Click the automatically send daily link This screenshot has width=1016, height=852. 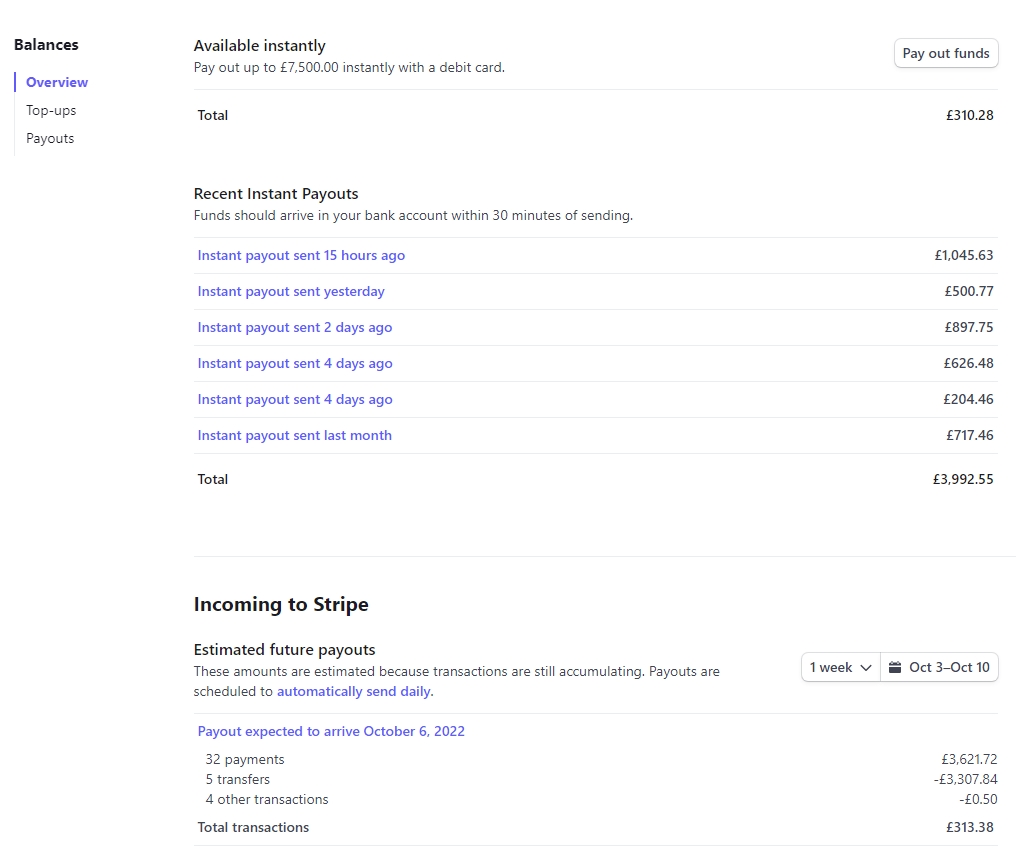[354, 691]
